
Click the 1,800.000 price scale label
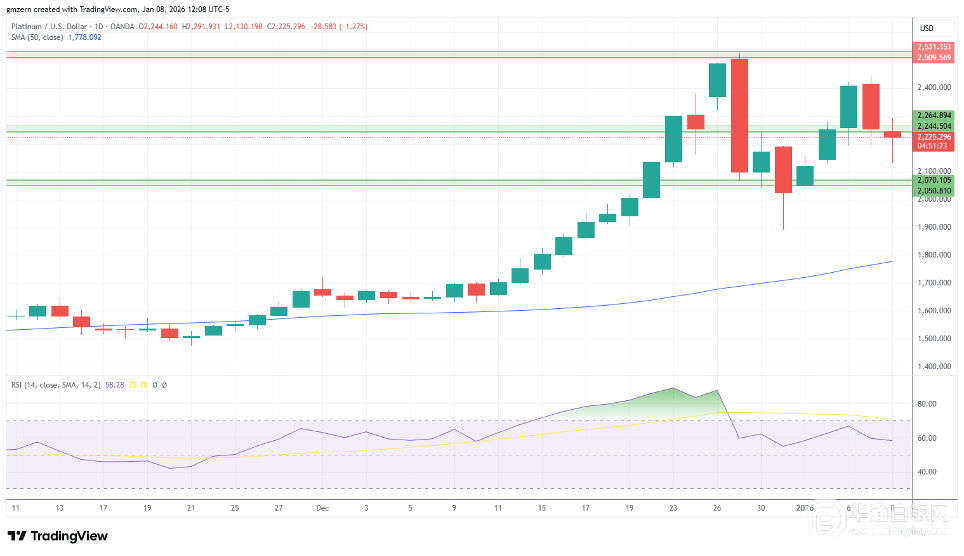[x=932, y=255]
